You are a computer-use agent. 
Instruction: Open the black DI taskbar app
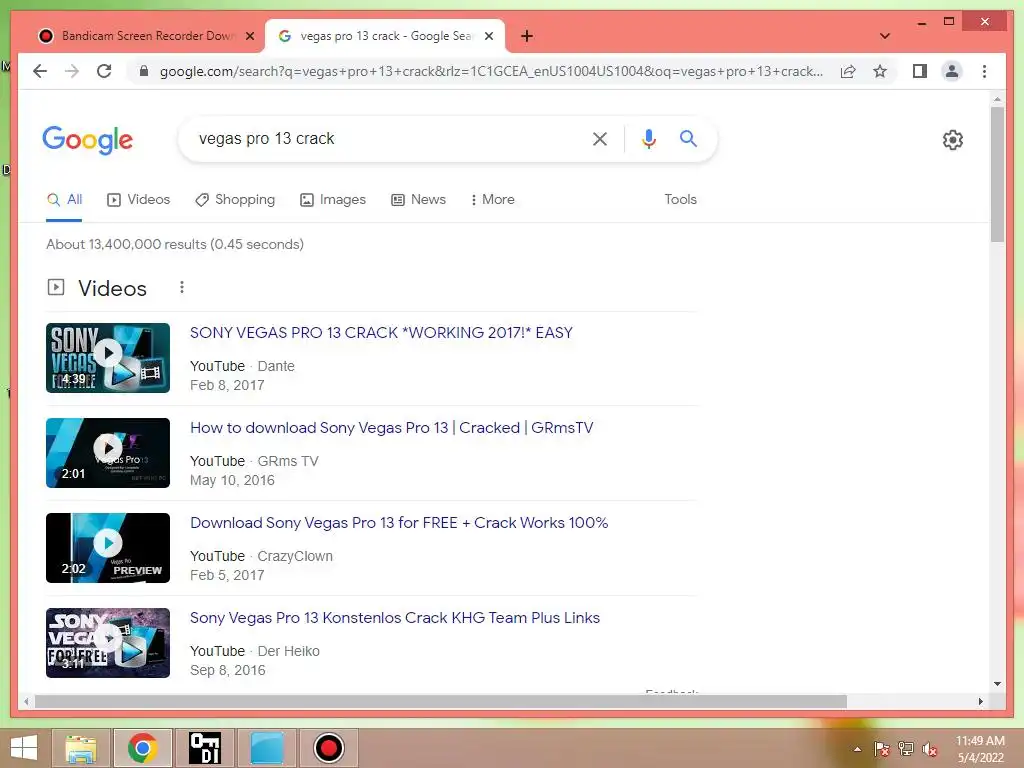(x=204, y=748)
